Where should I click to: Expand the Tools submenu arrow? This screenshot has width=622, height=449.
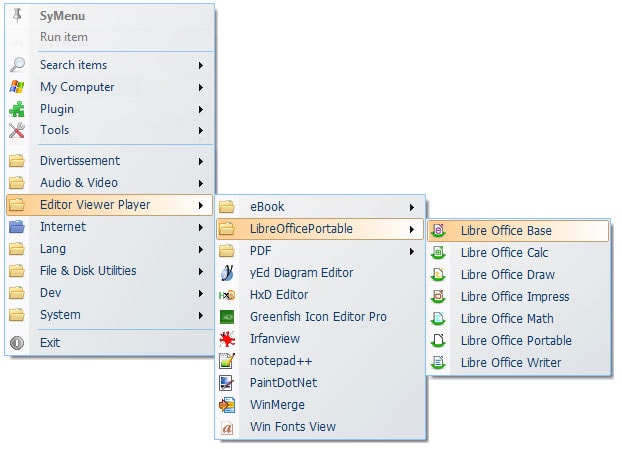pos(201,130)
